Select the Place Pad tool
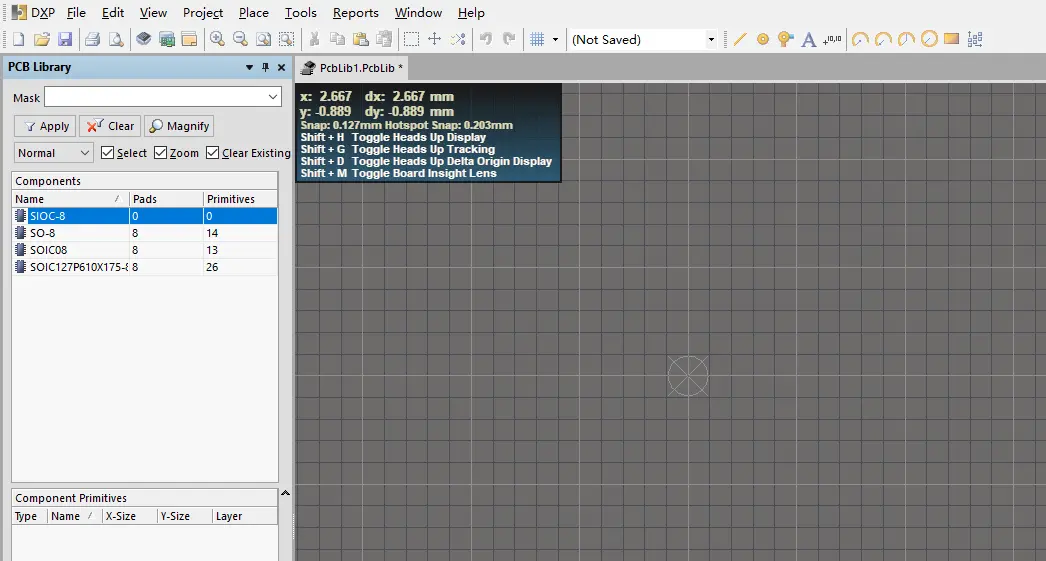The height and width of the screenshot is (561, 1046). pyautogui.click(x=763, y=40)
